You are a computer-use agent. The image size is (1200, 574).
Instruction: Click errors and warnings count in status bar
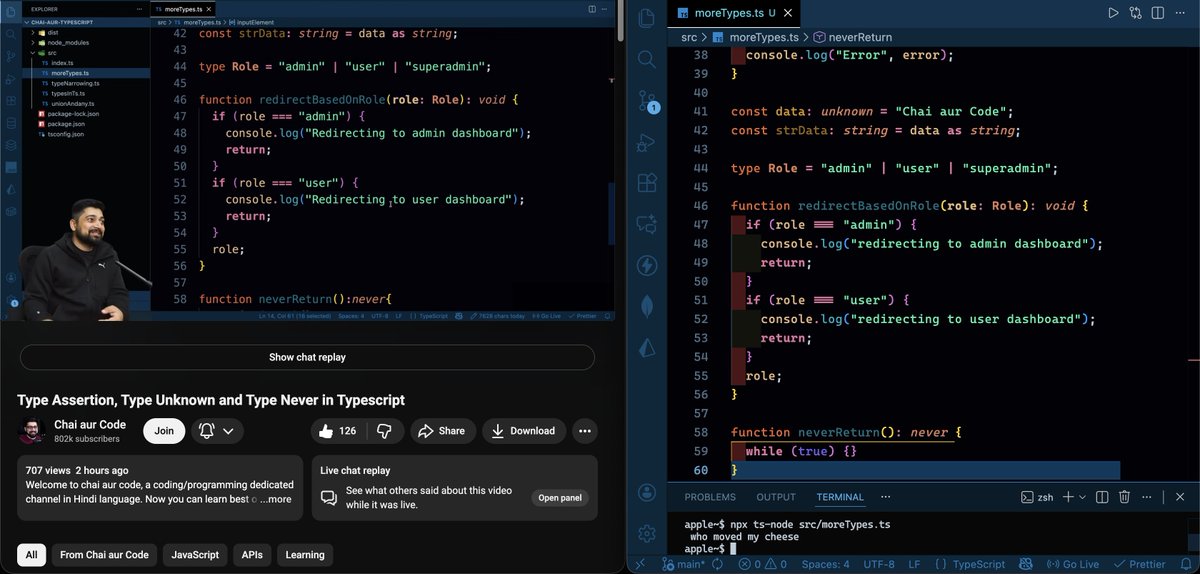pos(763,564)
